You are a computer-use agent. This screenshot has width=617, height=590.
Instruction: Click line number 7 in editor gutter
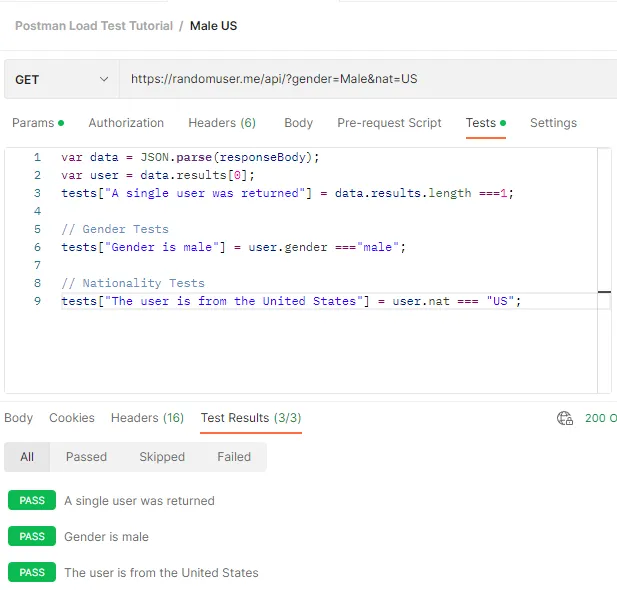tap(37, 265)
